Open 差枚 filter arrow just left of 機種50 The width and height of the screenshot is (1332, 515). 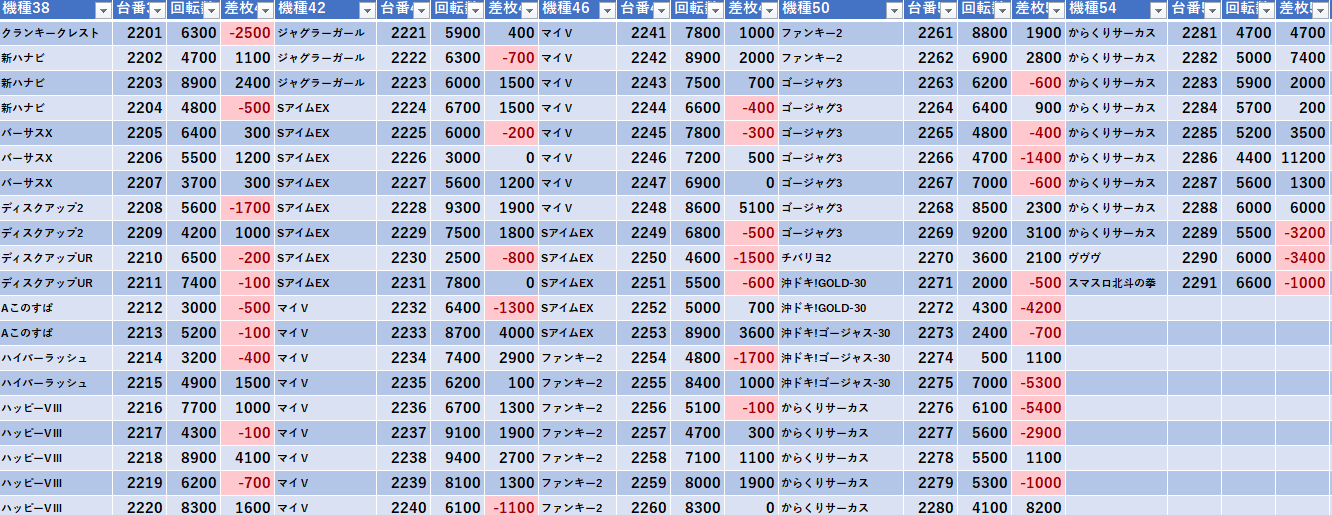(x=768, y=10)
